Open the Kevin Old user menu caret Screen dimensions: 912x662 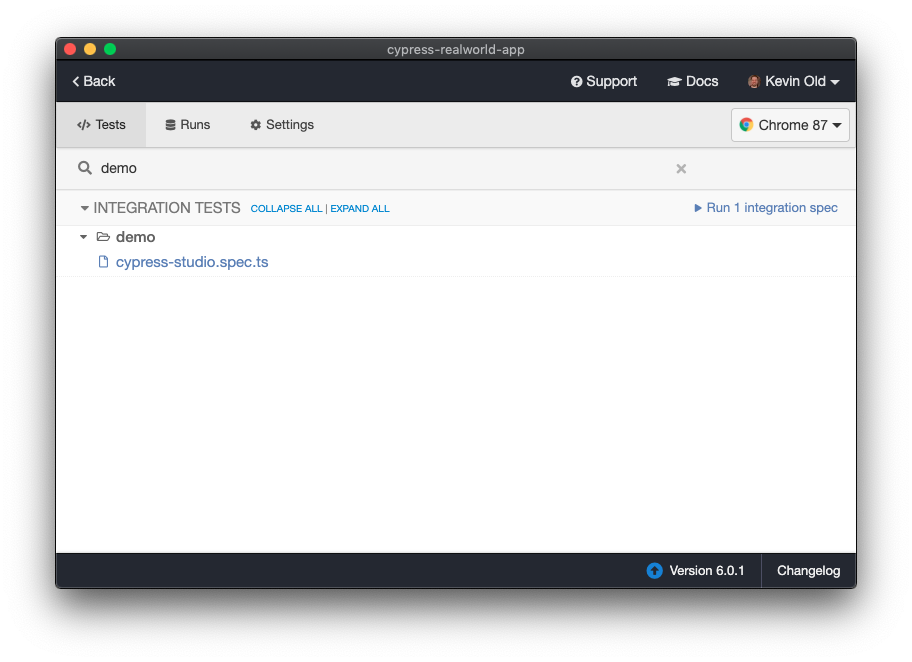[x=835, y=82]
